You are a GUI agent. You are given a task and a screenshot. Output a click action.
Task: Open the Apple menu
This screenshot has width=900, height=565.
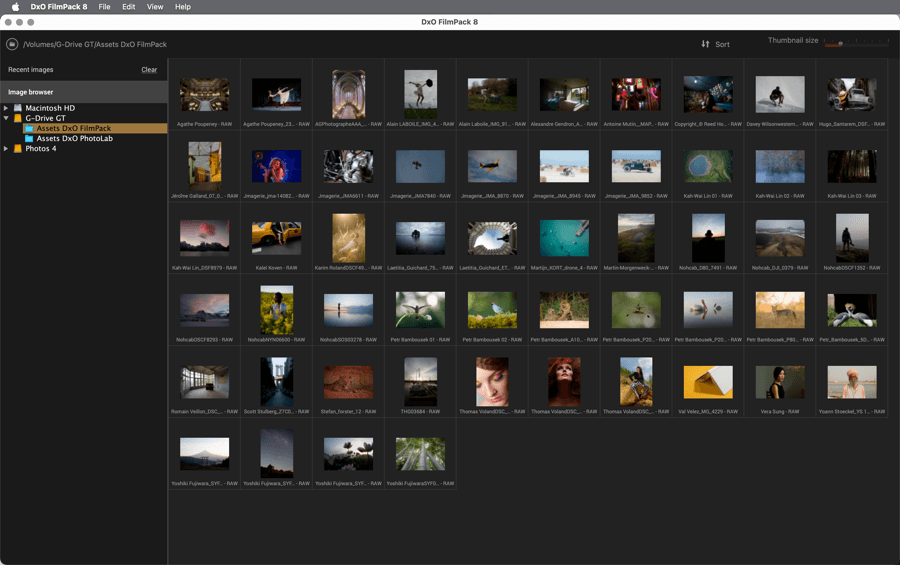point(15,7)
